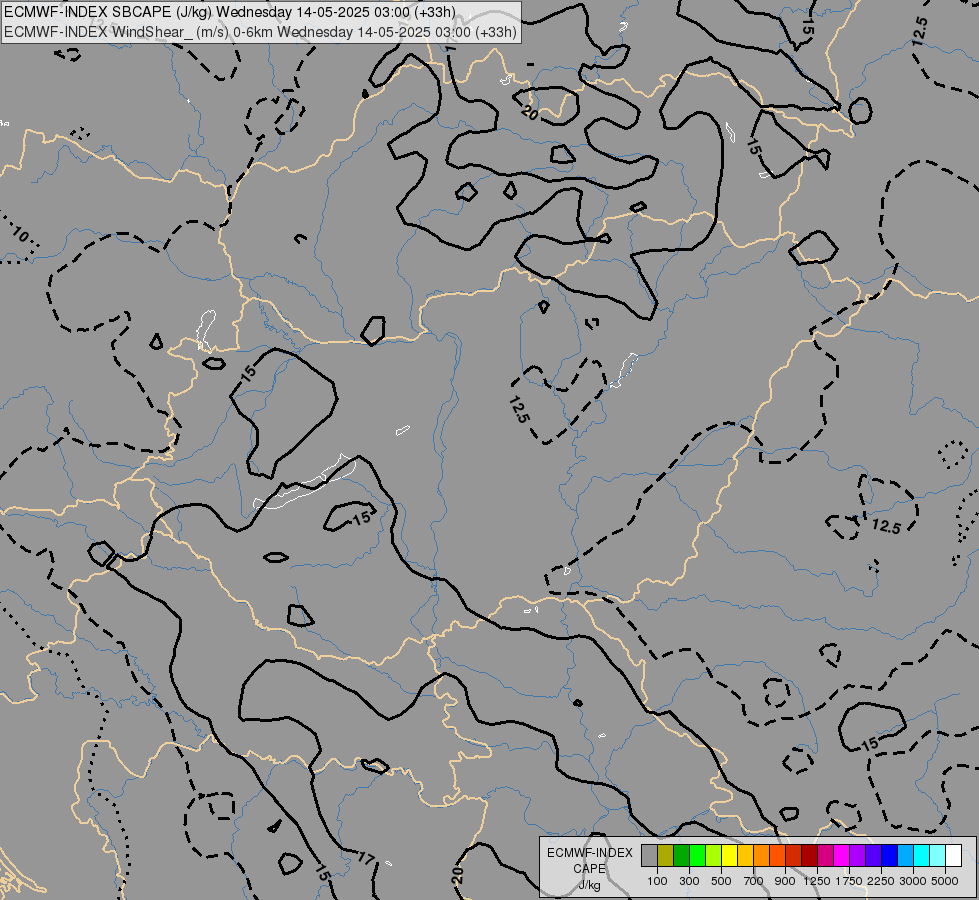Select the olive swatch in CAPE legend
The image size is (979, 900).
click(666, 855)
